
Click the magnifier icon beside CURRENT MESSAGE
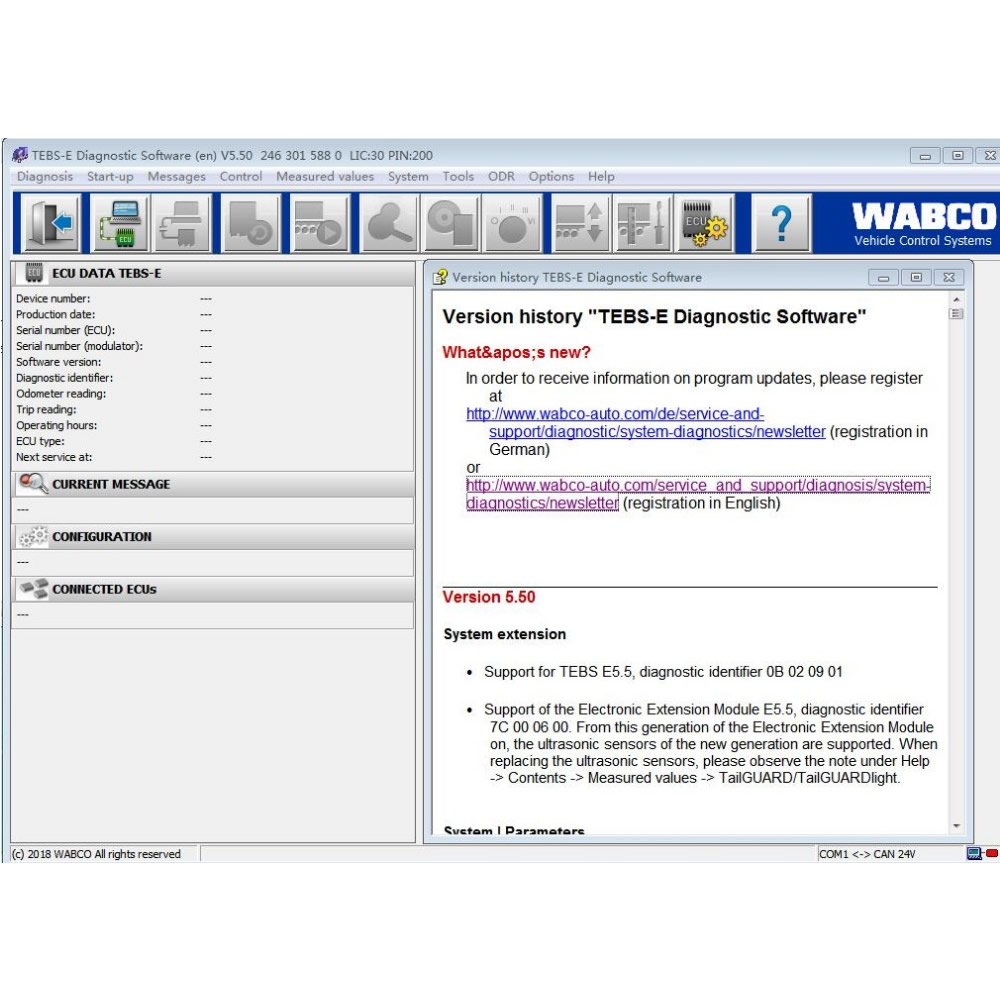pyautogui.click(x=33, y=483)
